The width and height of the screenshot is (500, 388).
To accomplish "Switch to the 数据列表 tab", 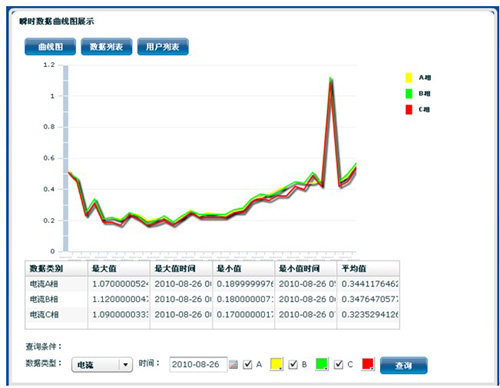I will pos(106,47).
